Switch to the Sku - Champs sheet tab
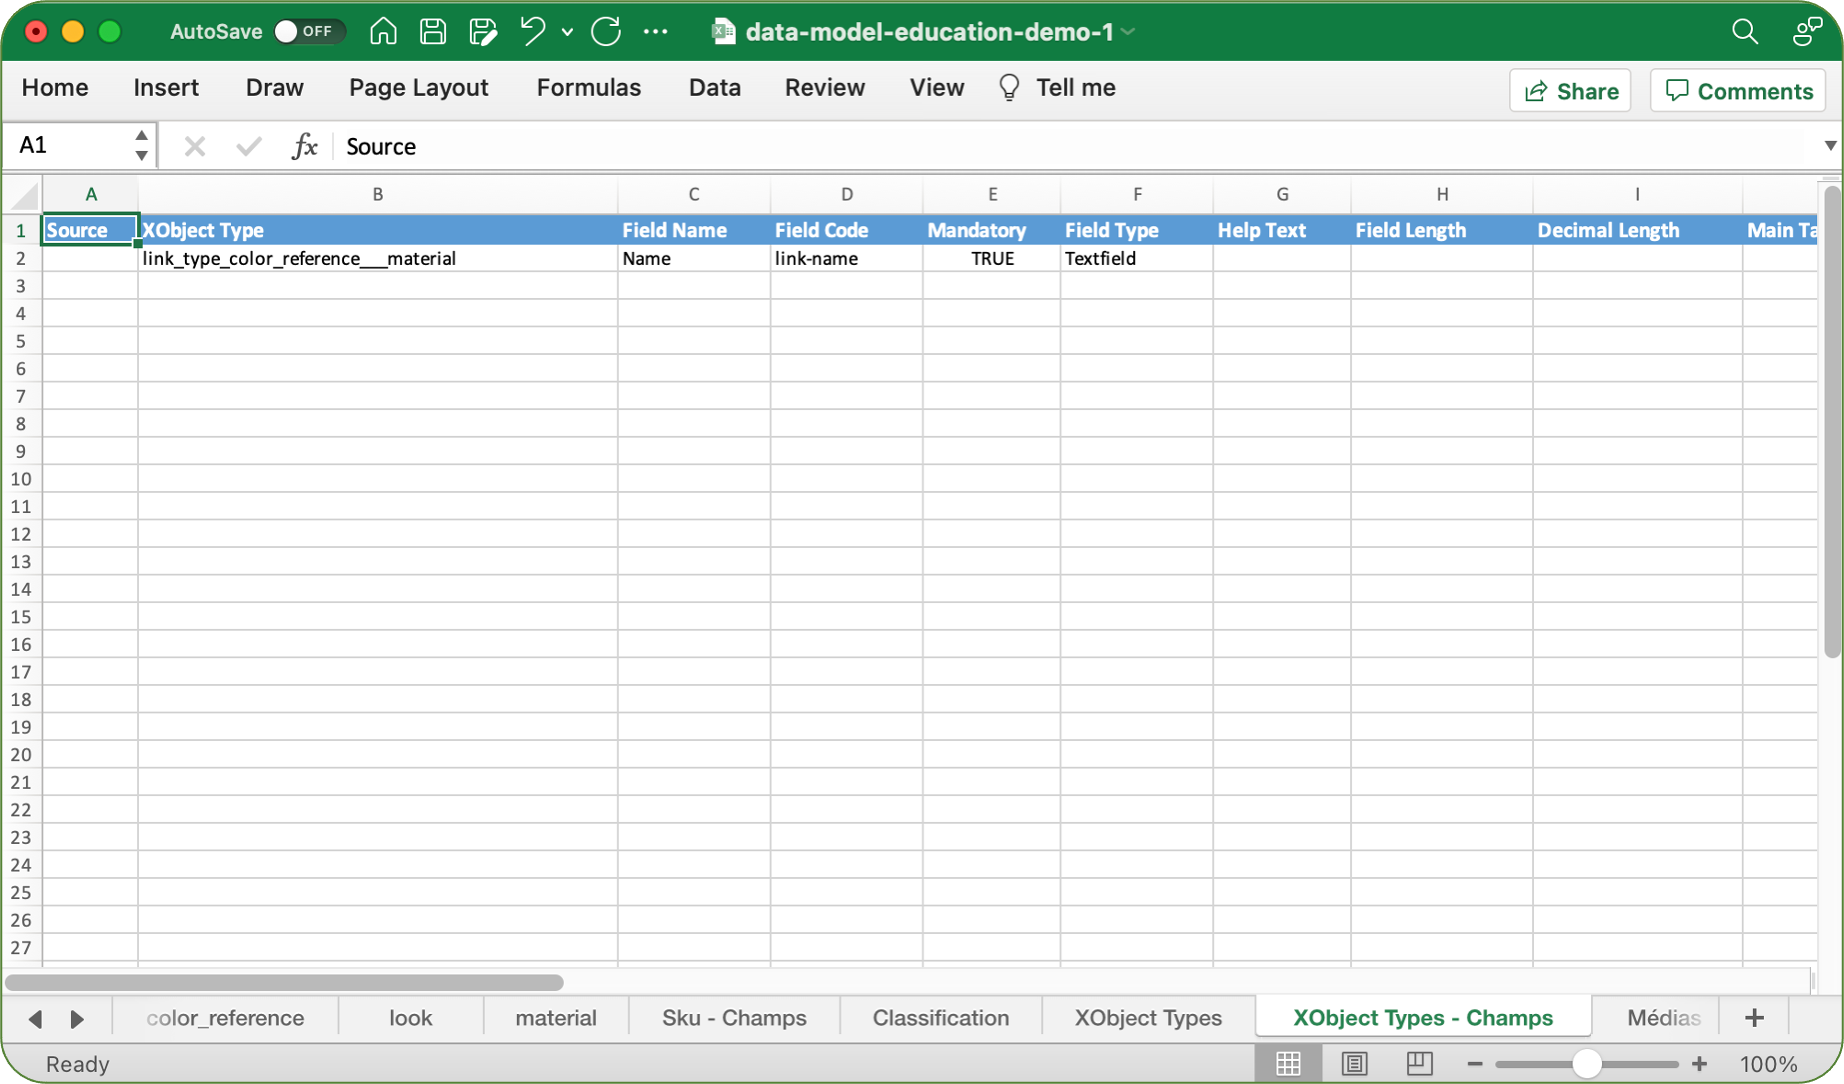Image resolution: width=1844 pixels, height=1084 pixels. (x=734, y=1018)
